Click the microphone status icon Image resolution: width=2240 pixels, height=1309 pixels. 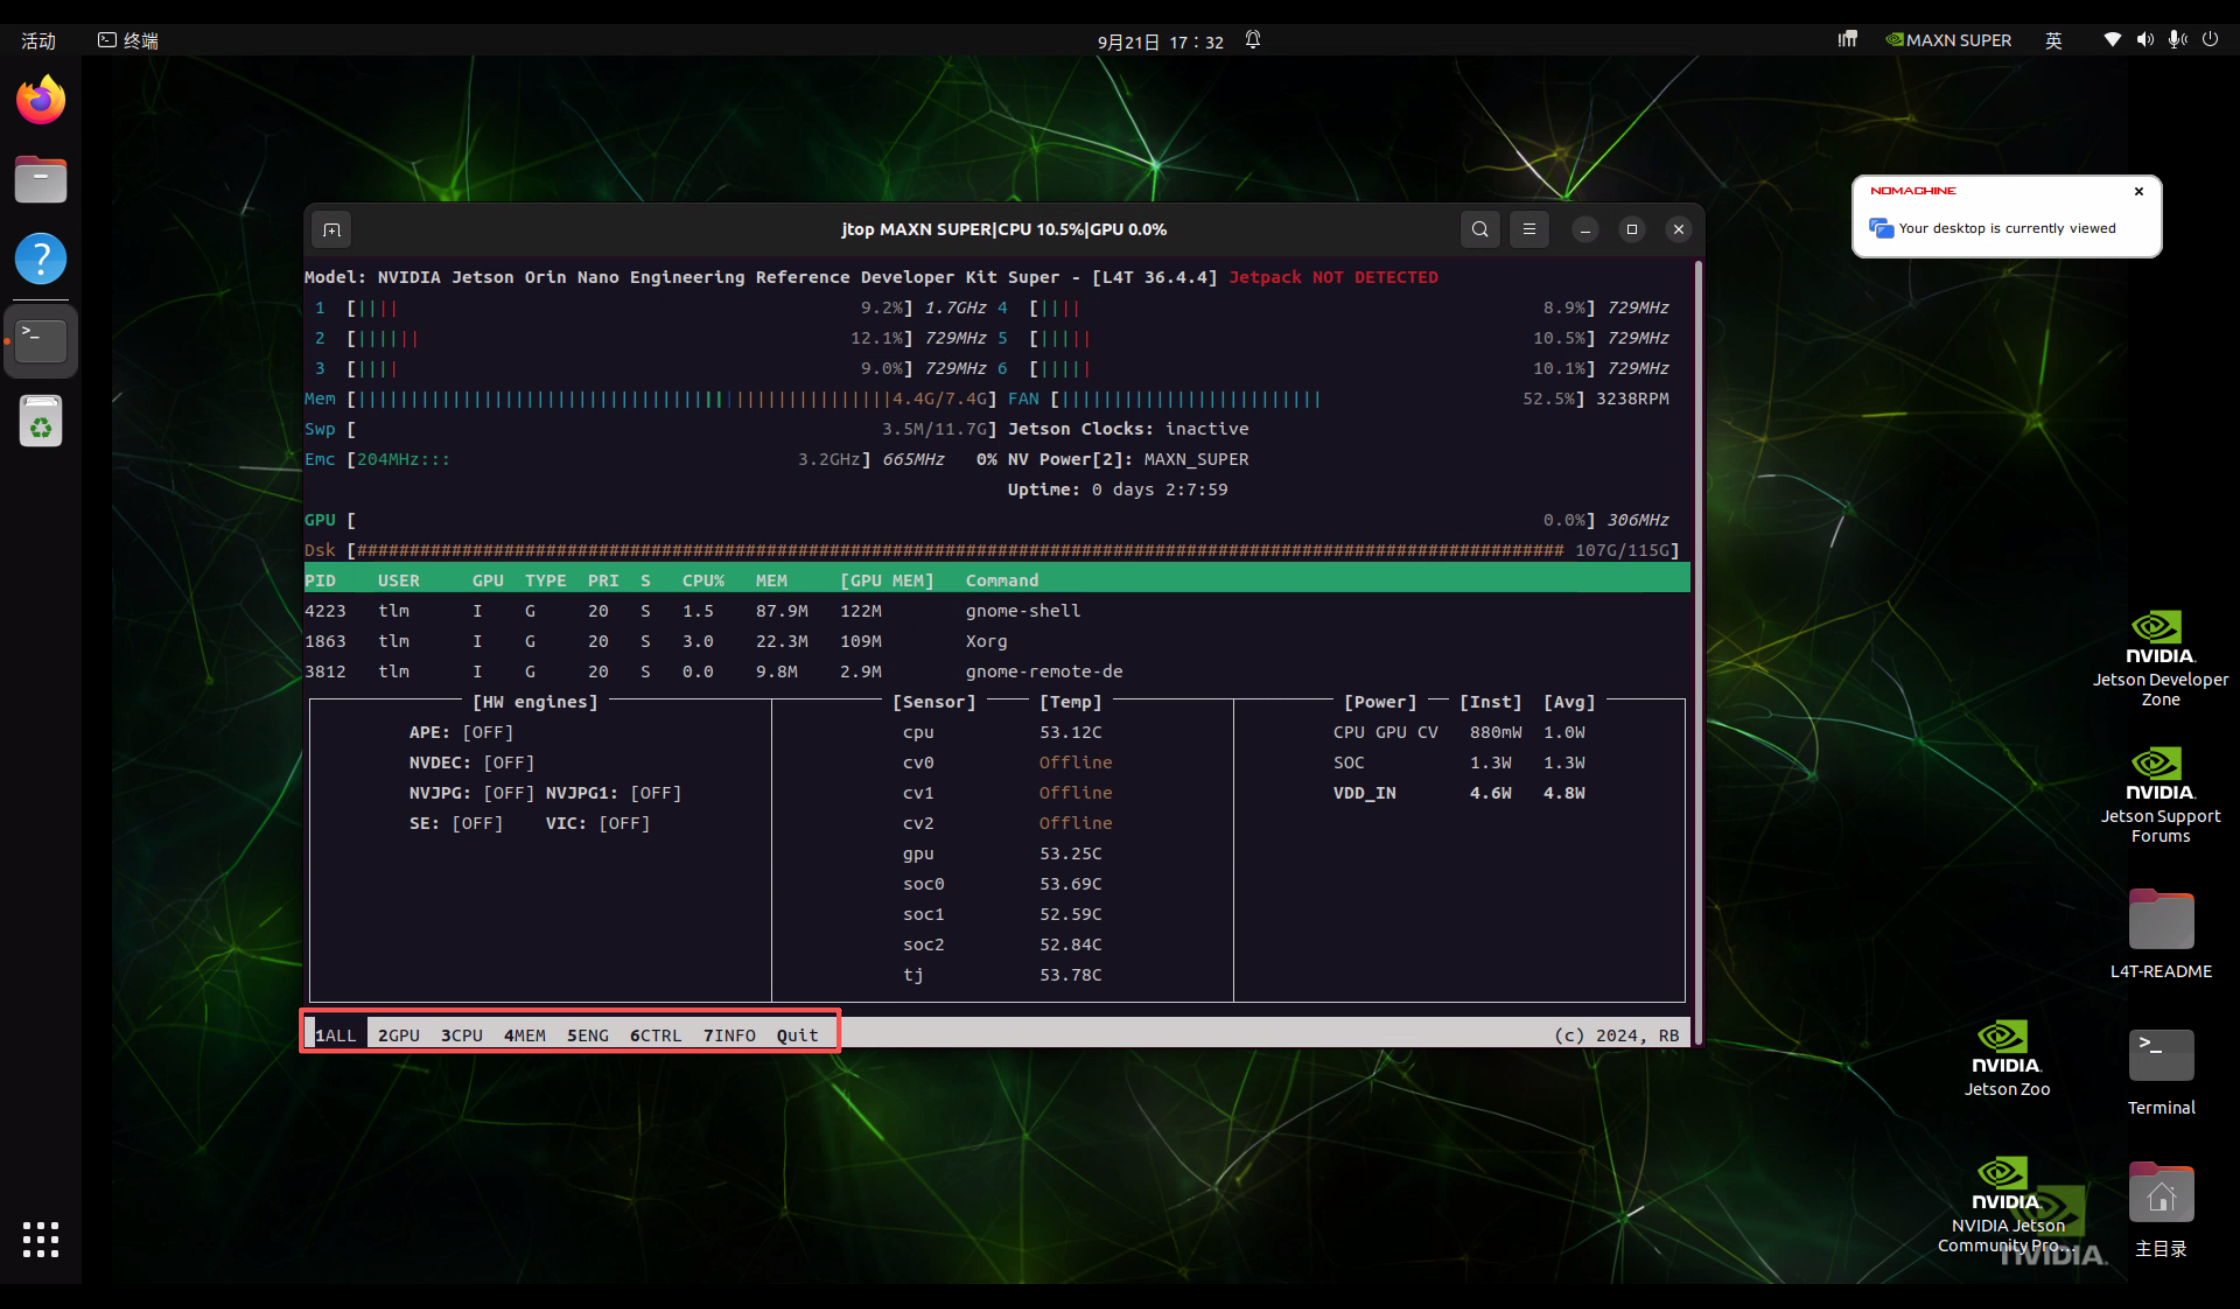pyautogui.click(x=2177, y=40)
